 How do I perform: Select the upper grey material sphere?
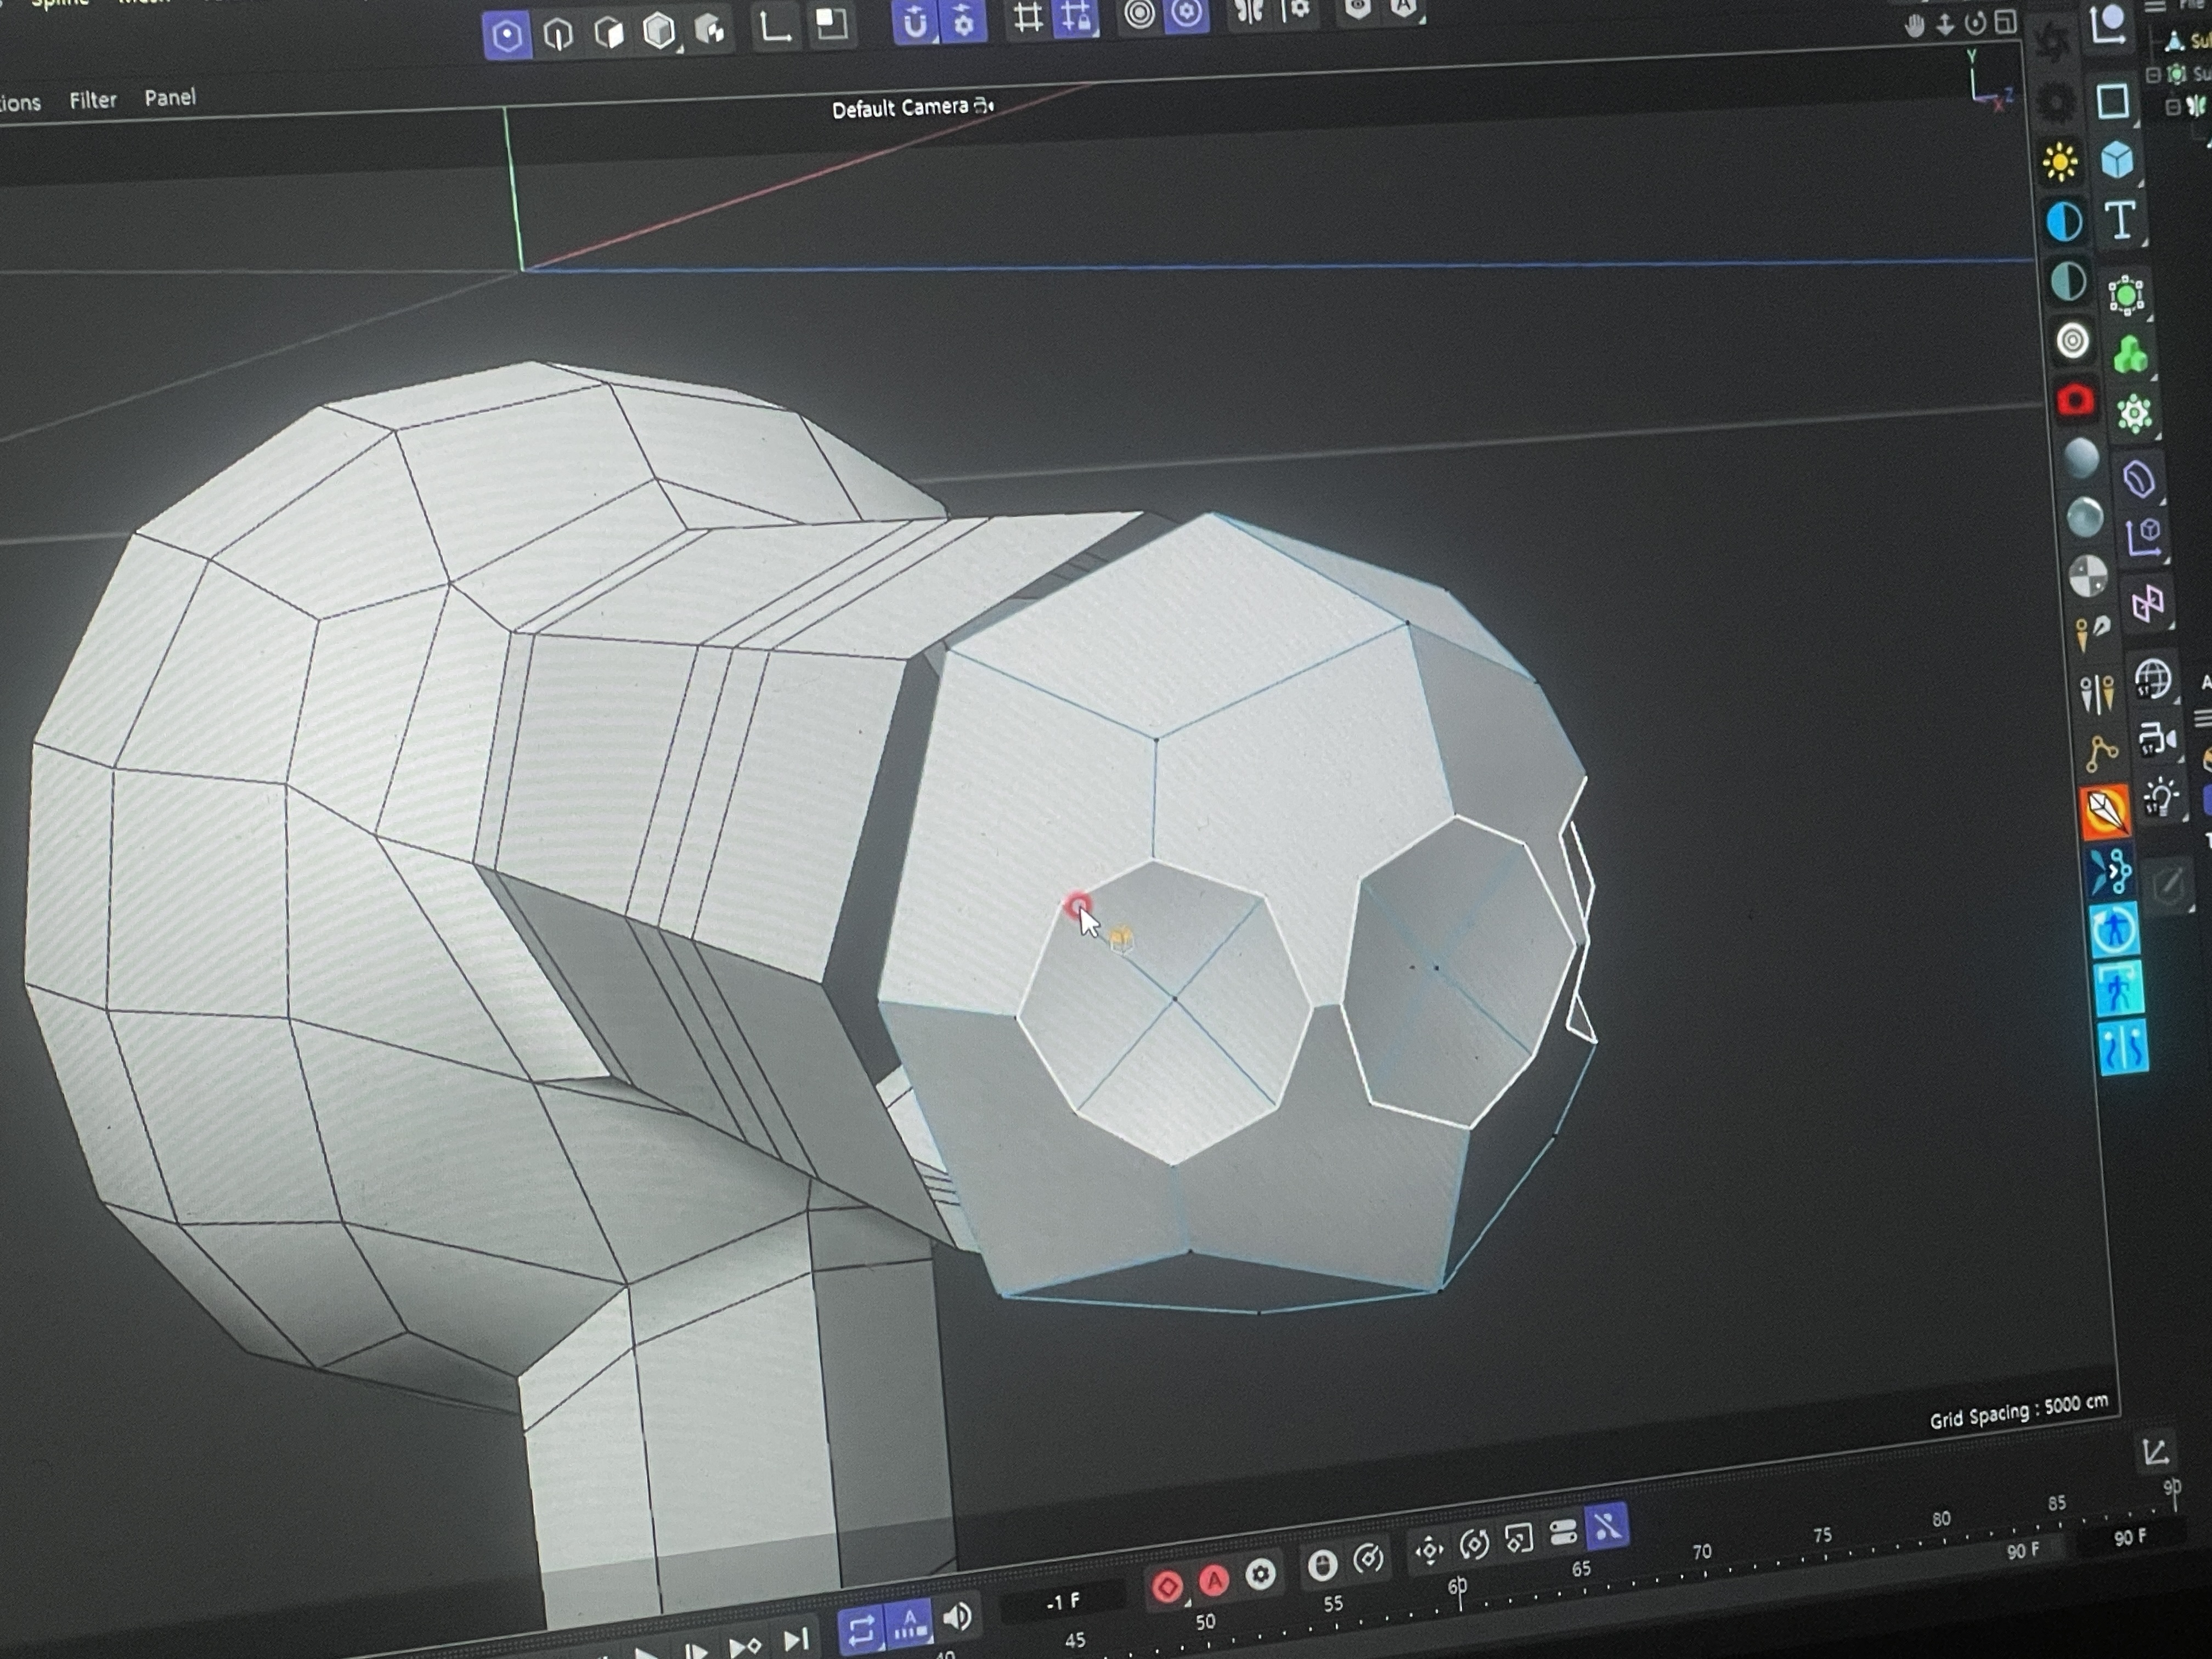[2081, 459]
